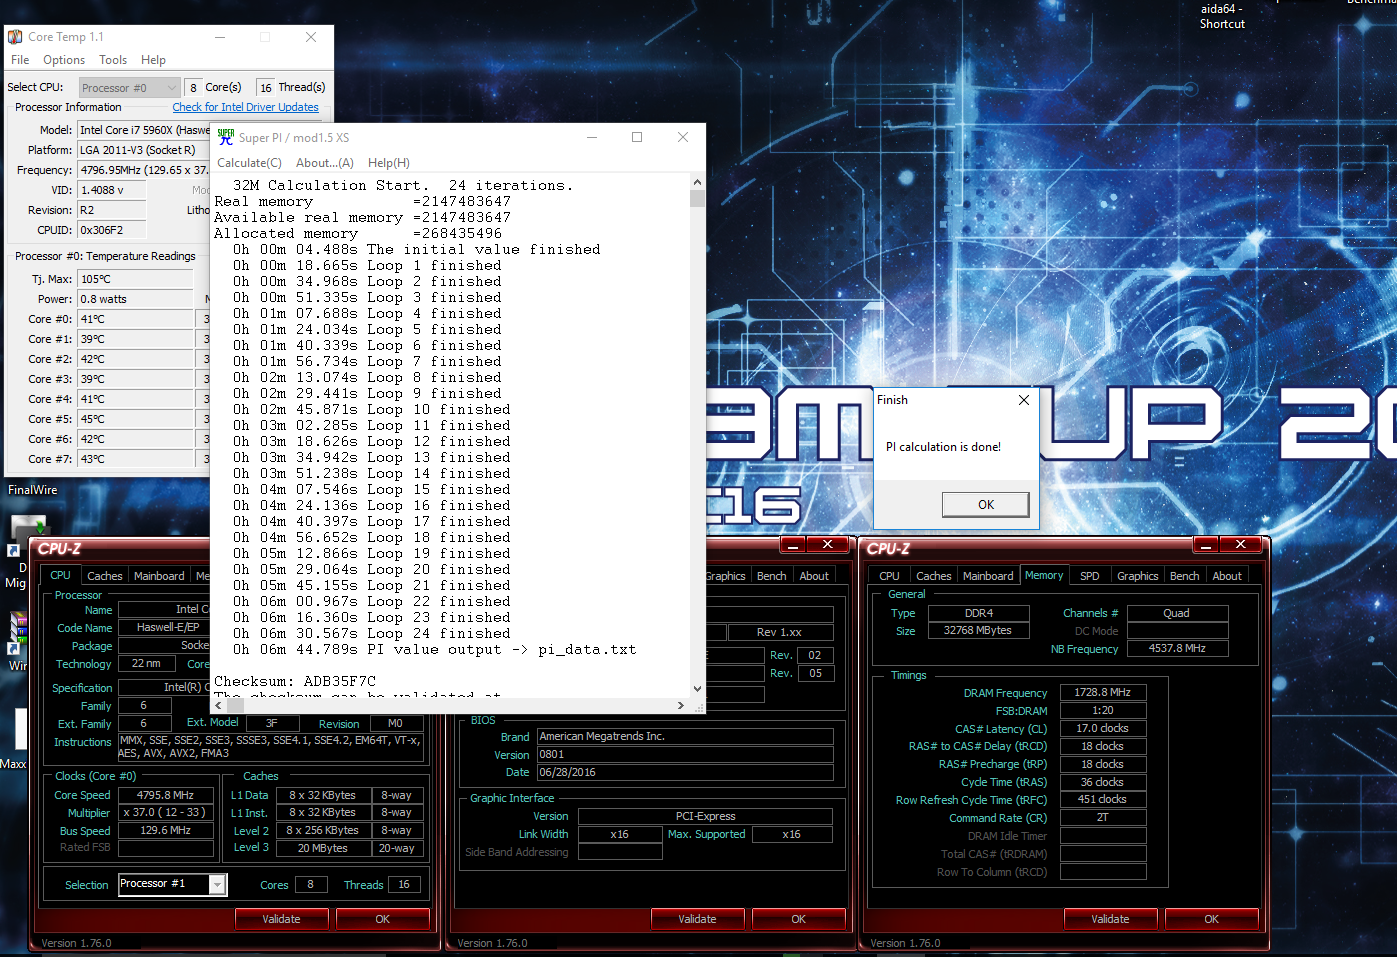
Task: Switch to Mainboard tab in left CPU-Z
Action: point(159,576)
